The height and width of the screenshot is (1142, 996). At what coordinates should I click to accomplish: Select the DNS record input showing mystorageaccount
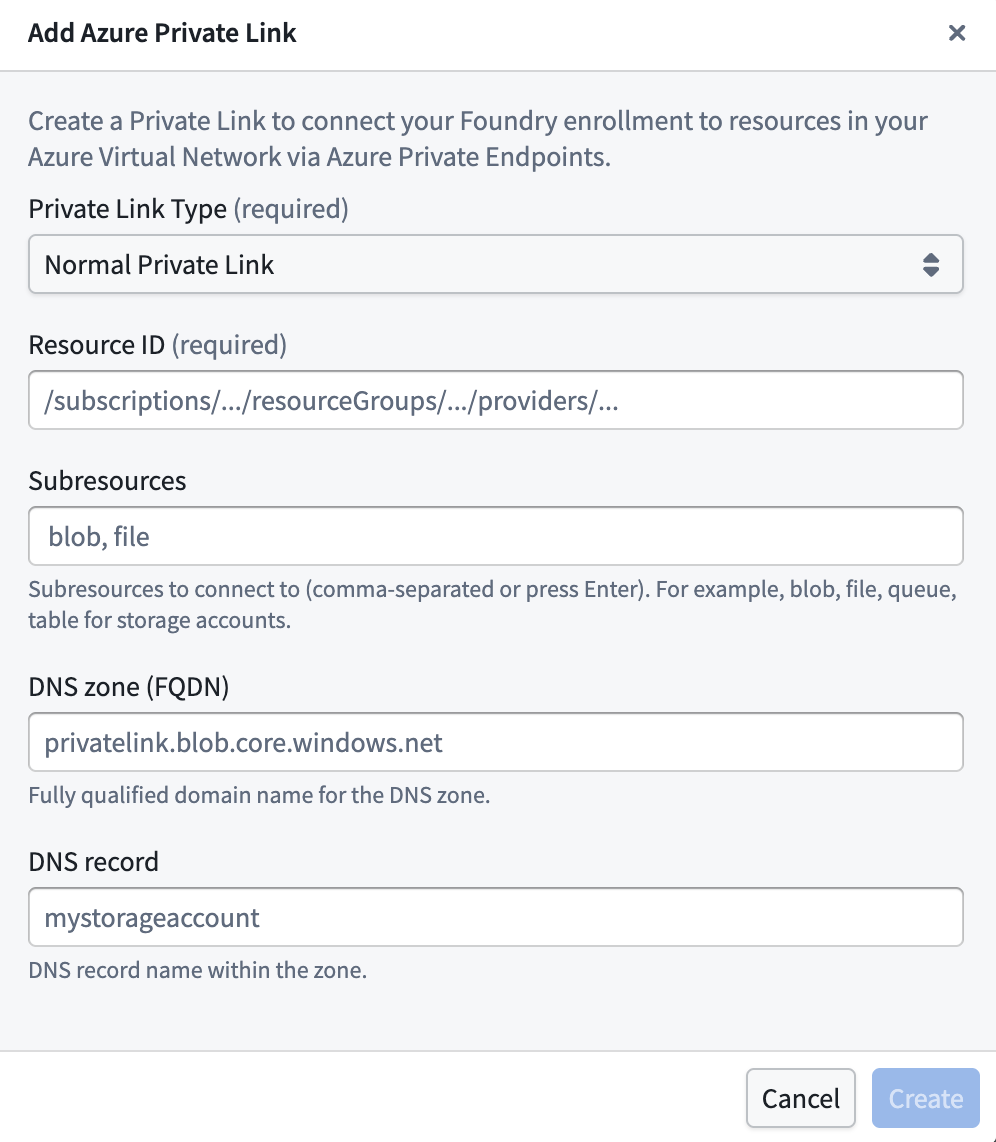(x=497, y=916)
